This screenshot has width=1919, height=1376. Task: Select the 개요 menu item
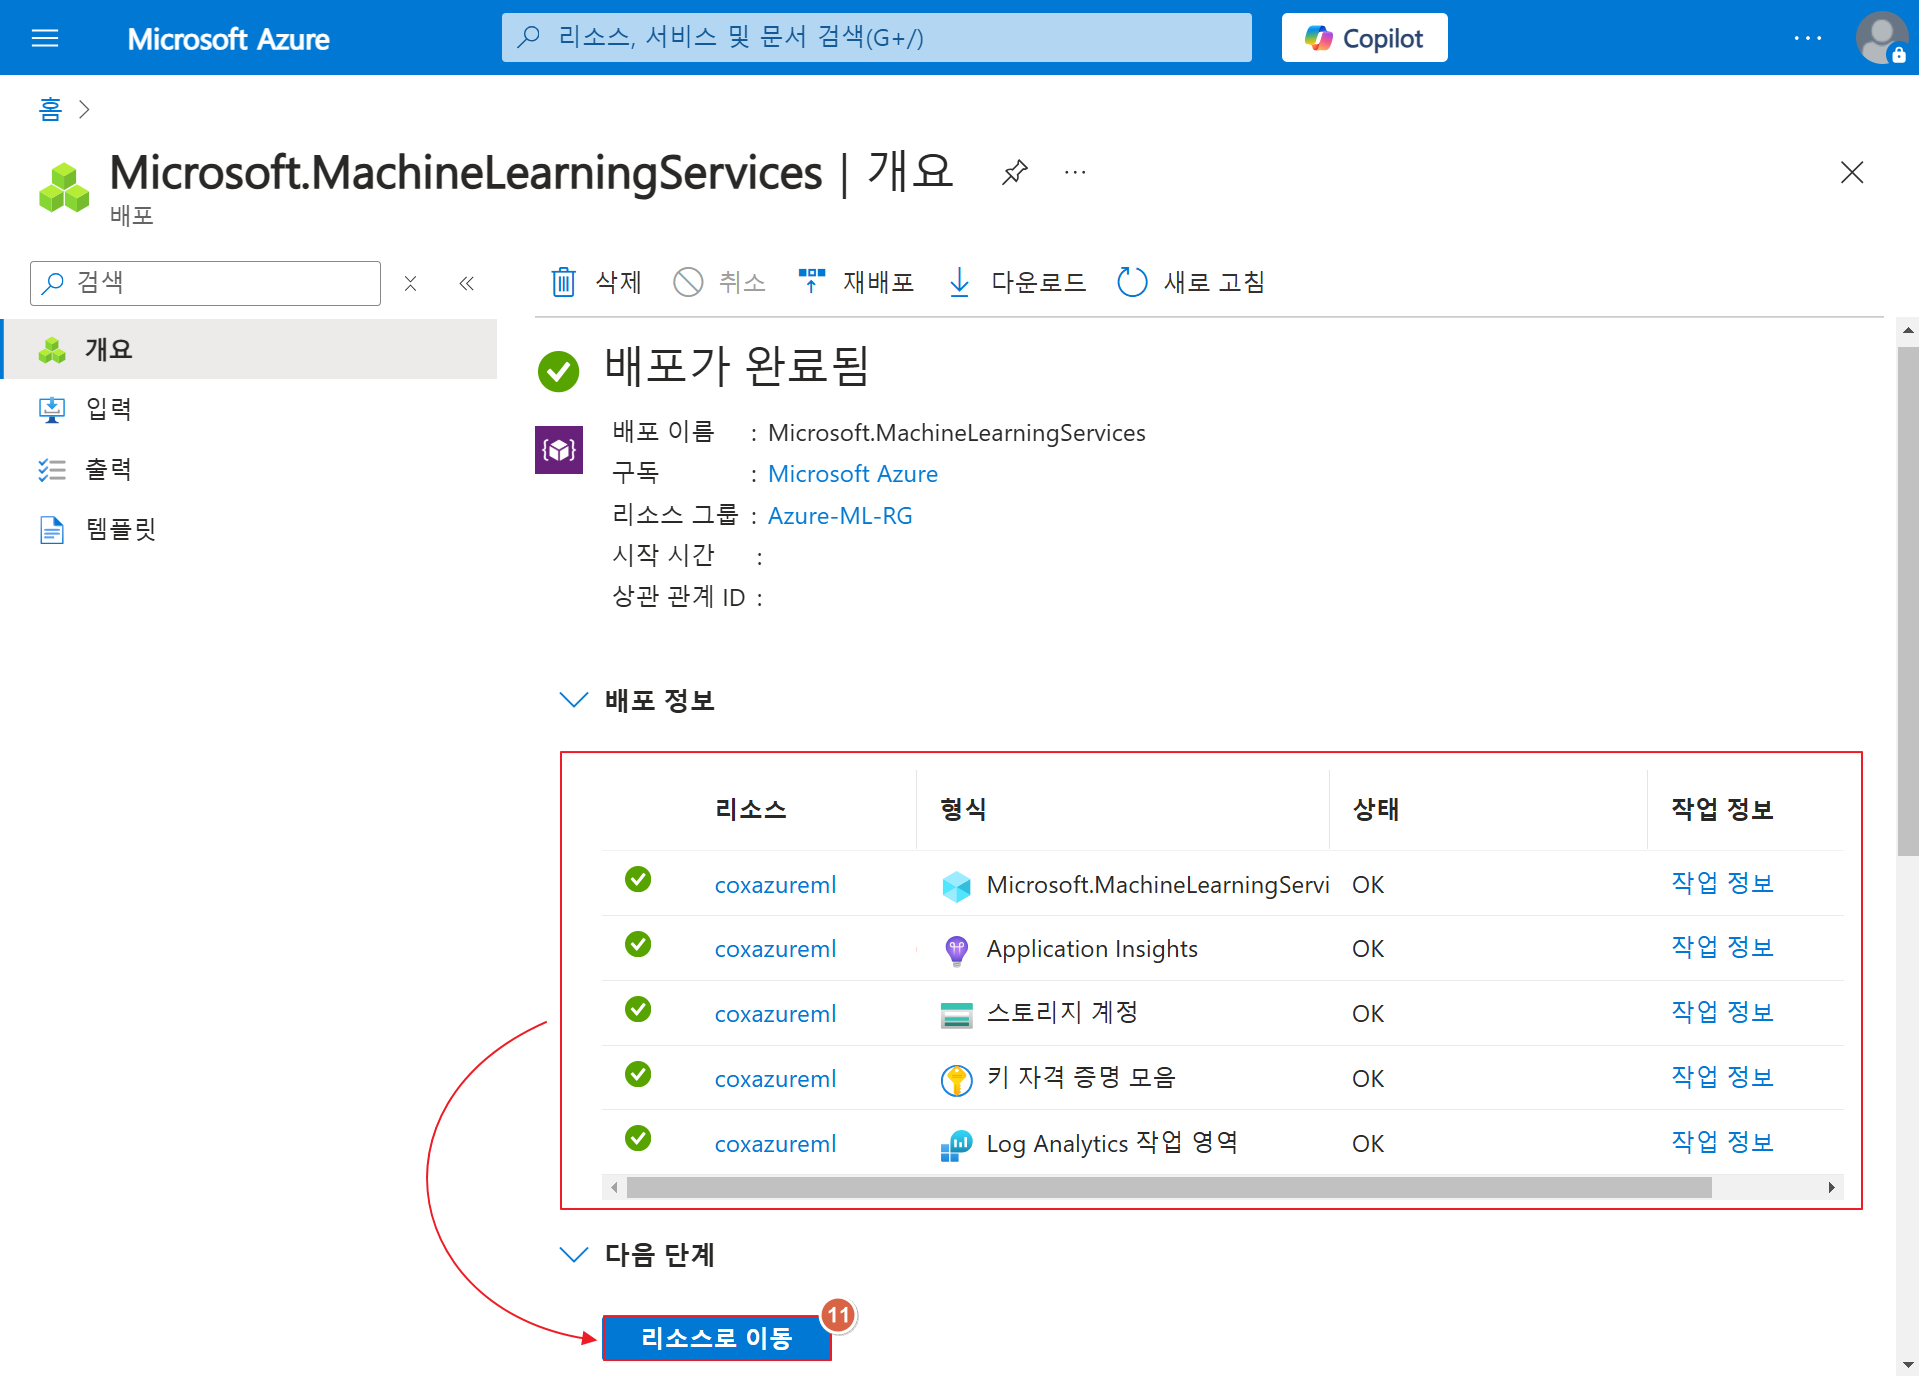[250, 349]
